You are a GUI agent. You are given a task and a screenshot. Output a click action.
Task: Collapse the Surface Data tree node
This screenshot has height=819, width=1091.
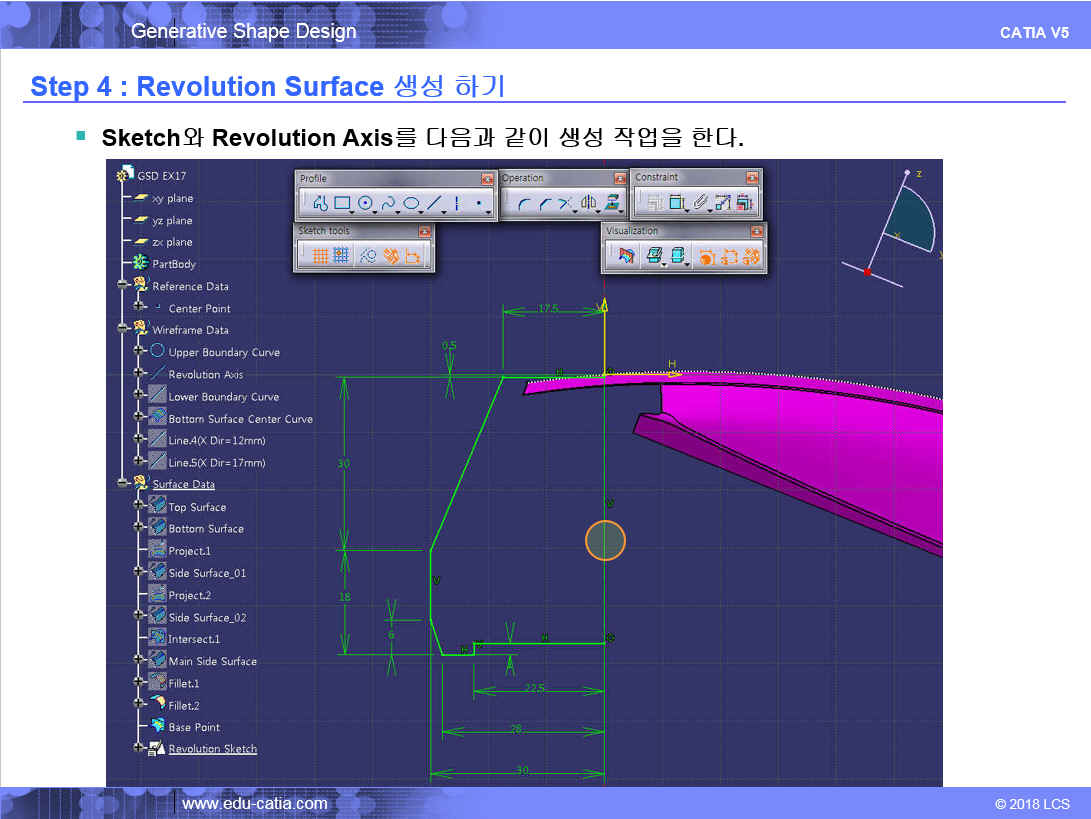click(123, 484)
